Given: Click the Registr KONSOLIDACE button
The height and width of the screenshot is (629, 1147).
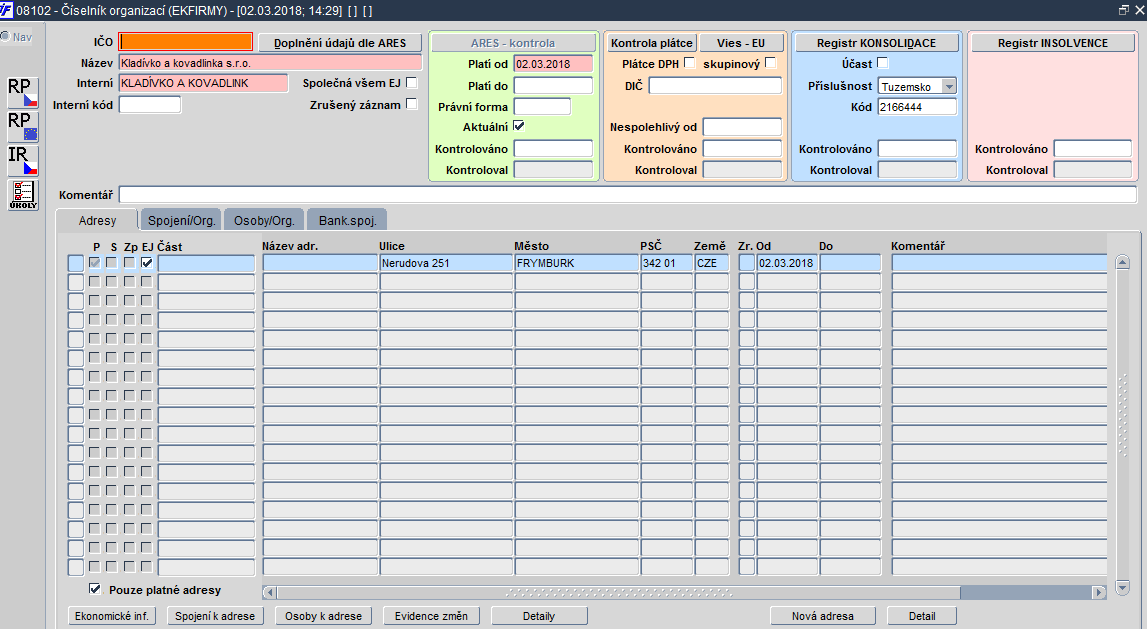Looking at the screenshot, I should (876, 42).
